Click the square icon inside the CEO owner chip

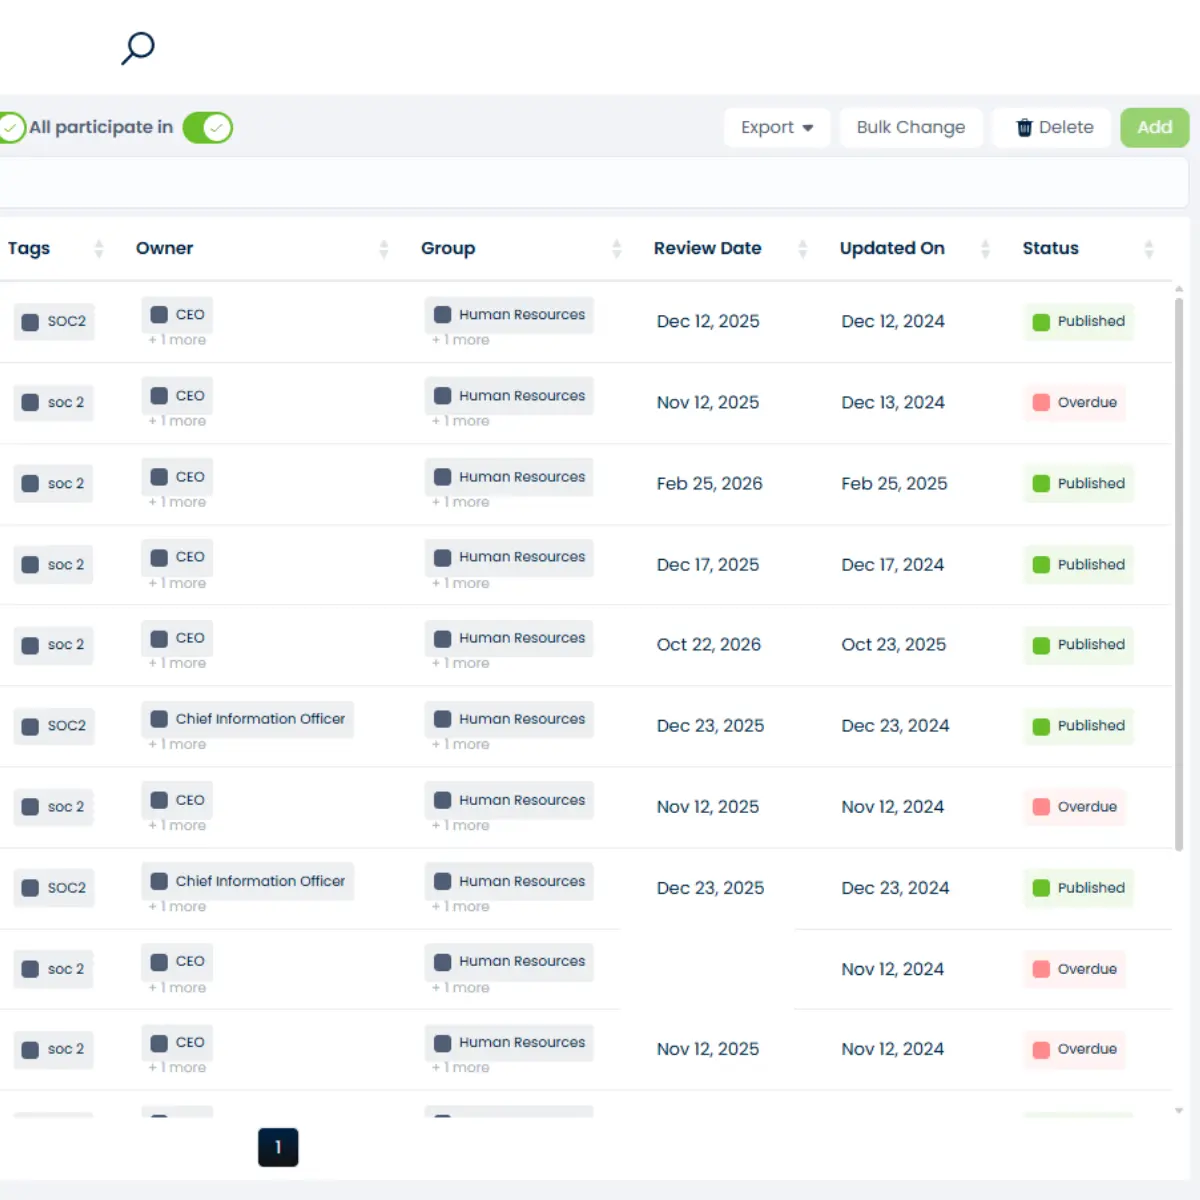tap(158, 313)
